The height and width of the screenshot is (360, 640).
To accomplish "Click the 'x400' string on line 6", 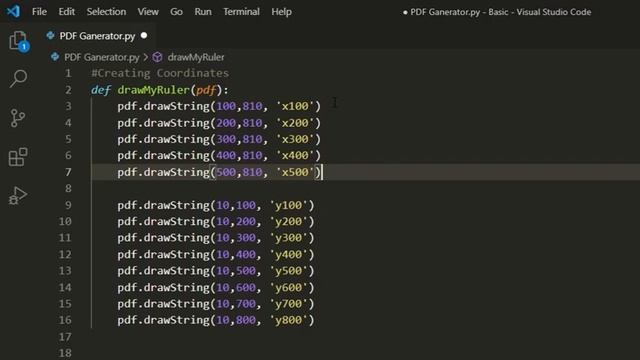I will (295, 156).
